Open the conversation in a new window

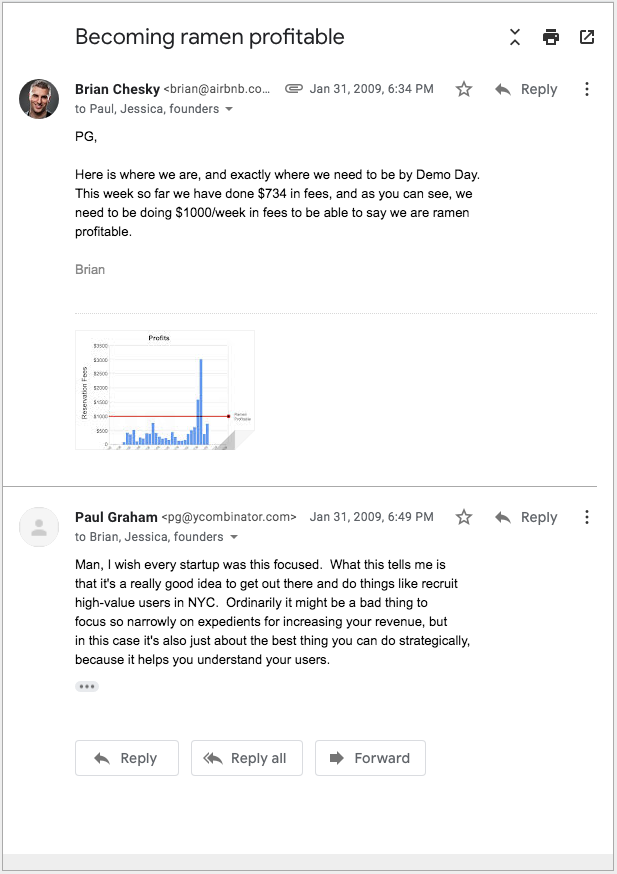(587, 38)
